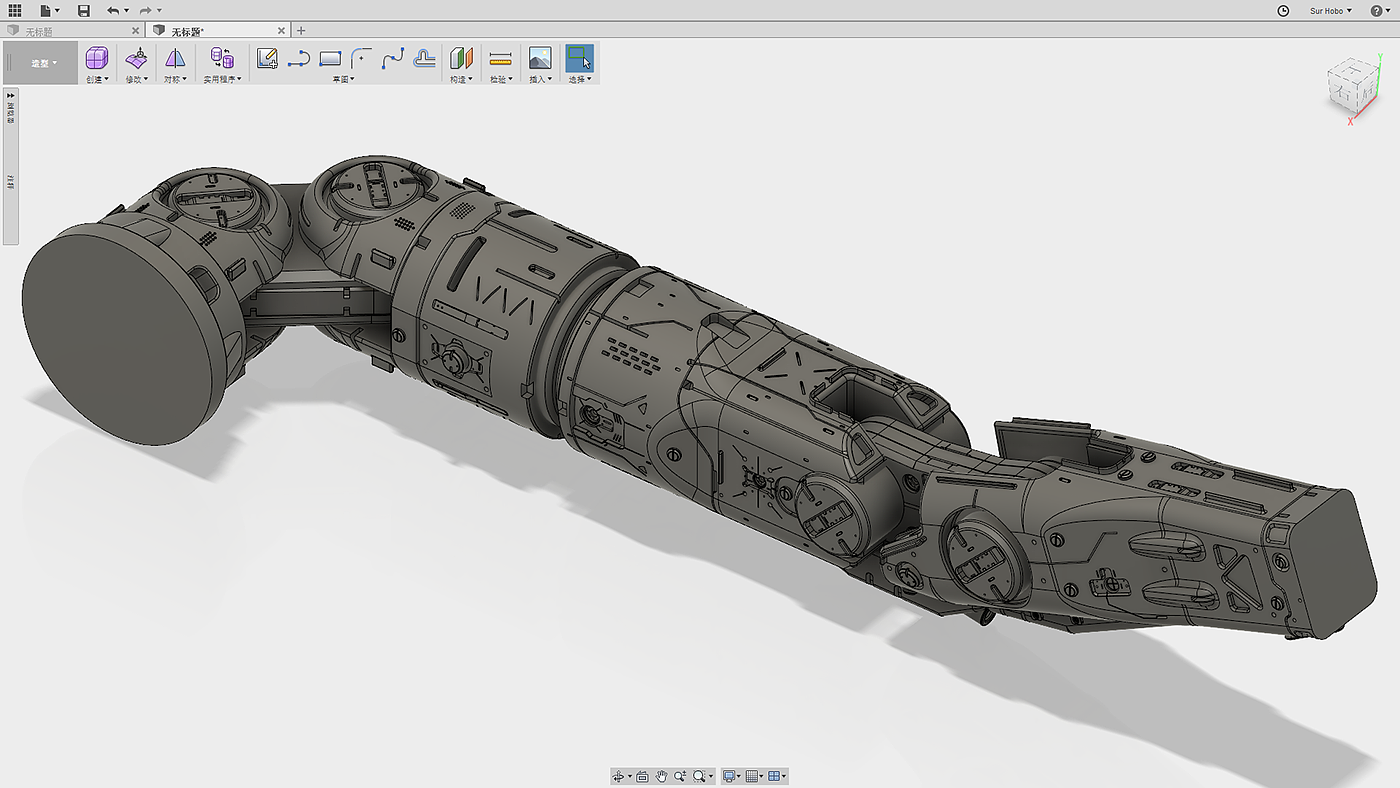Screen dimensions: 1400x788
Task: Click the Look At camera icon
Action: (x=642, y=777)
